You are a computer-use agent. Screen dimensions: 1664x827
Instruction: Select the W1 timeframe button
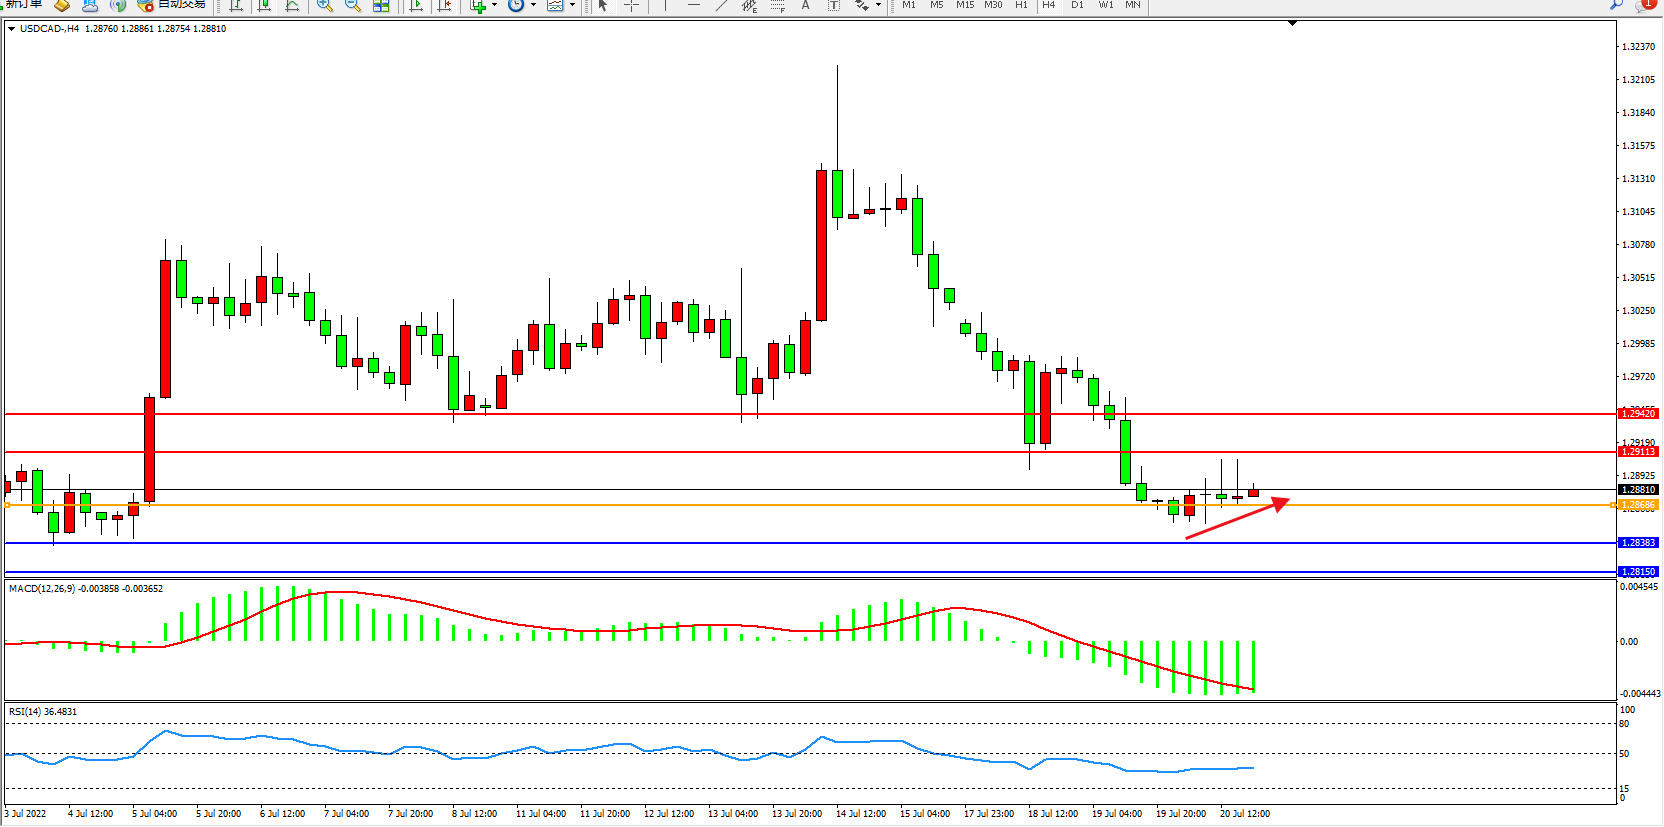(1105, 5)
